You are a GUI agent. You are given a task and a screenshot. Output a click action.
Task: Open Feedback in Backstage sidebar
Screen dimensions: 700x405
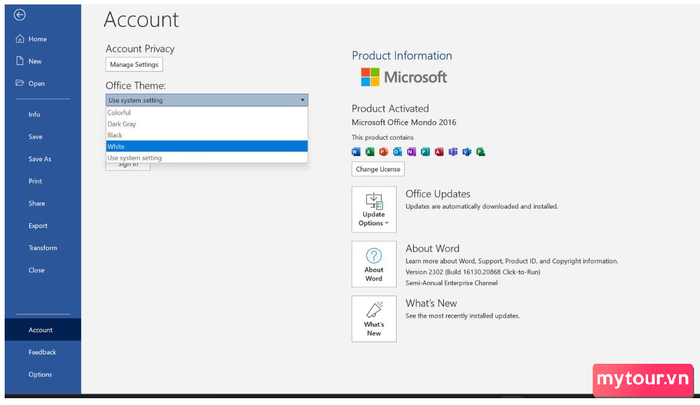point(43,352)
